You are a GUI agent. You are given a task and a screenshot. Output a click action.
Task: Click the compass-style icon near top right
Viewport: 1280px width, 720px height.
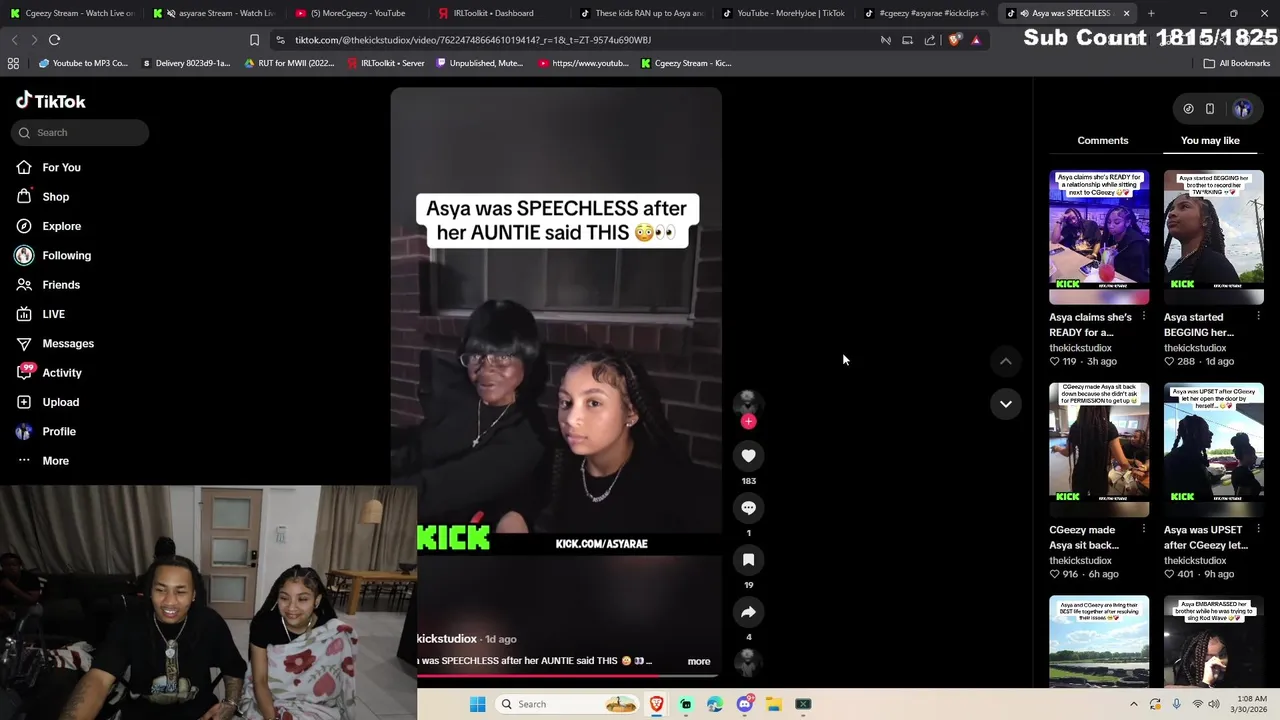1188,109
